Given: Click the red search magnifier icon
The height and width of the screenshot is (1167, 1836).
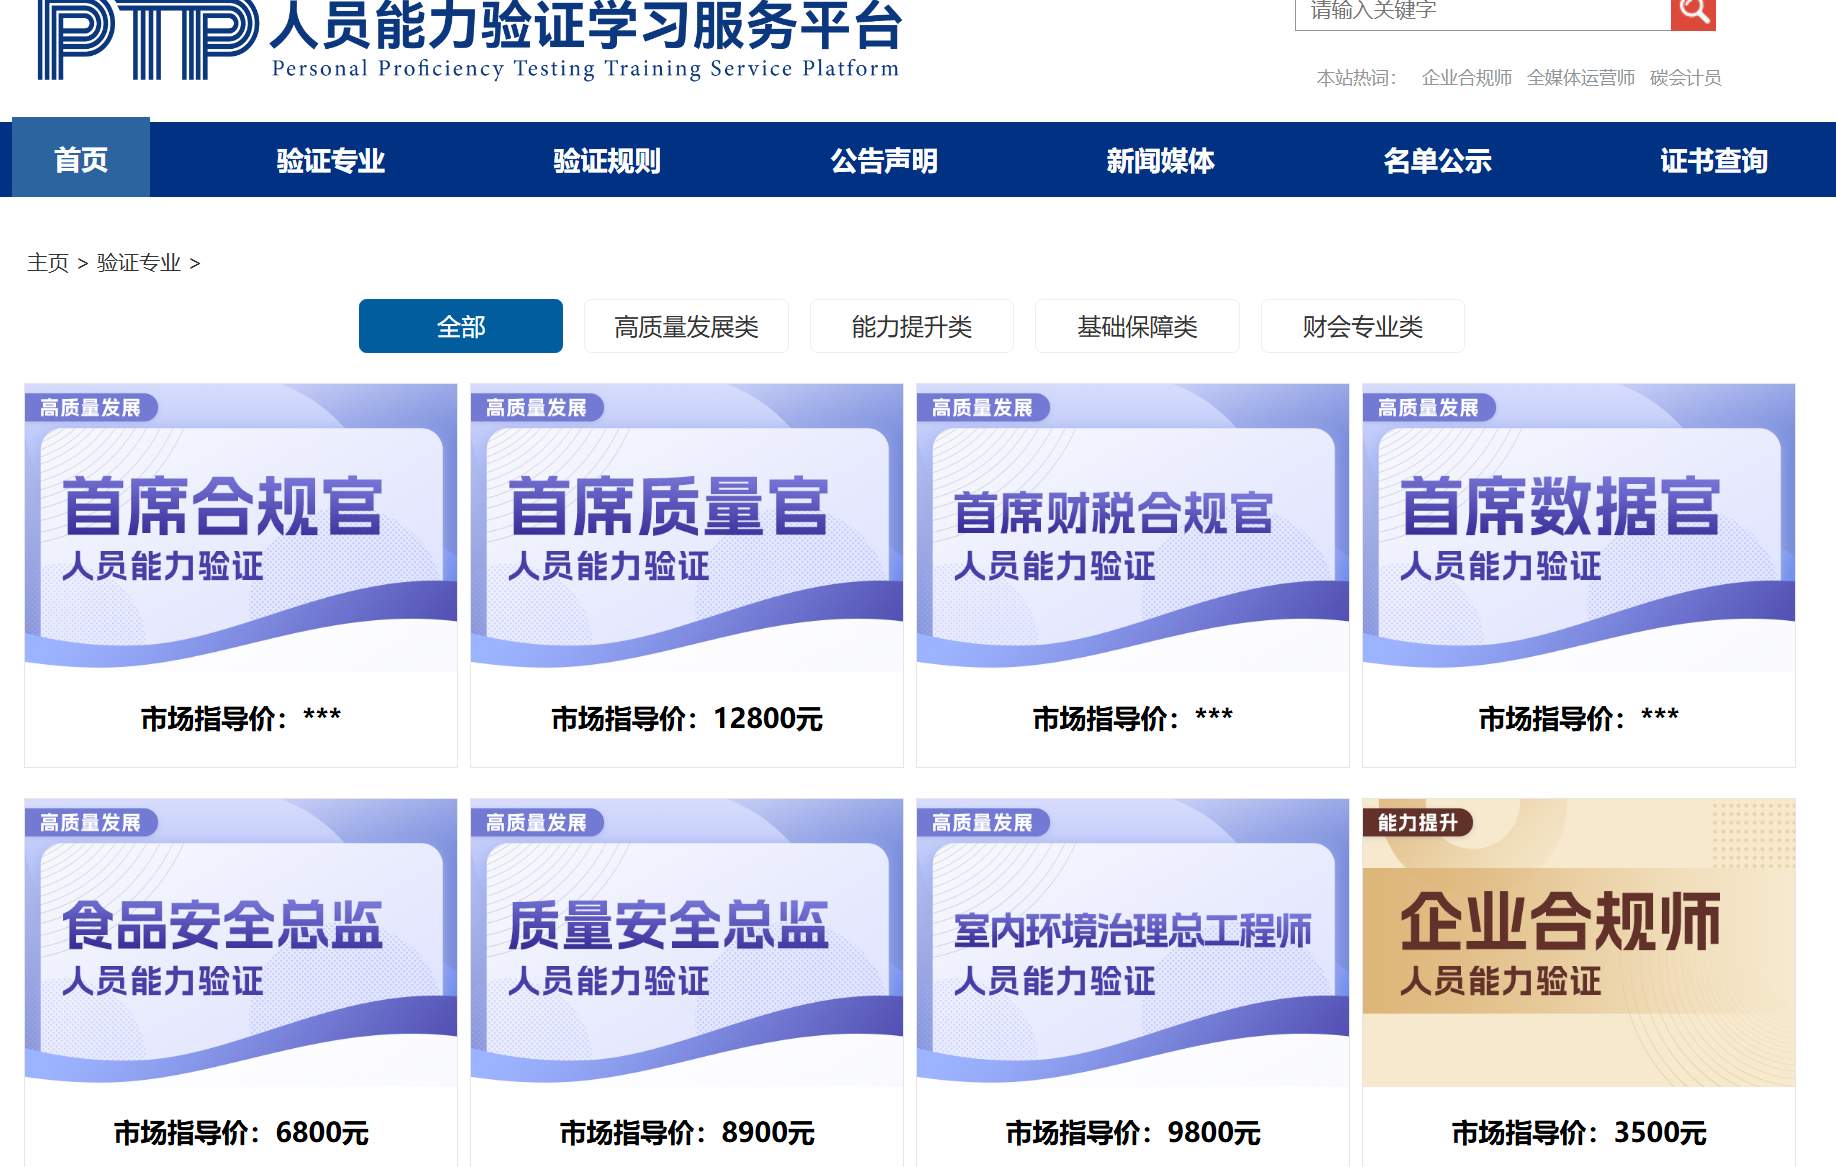Looking at the screenshot, I should (1692, 13).
